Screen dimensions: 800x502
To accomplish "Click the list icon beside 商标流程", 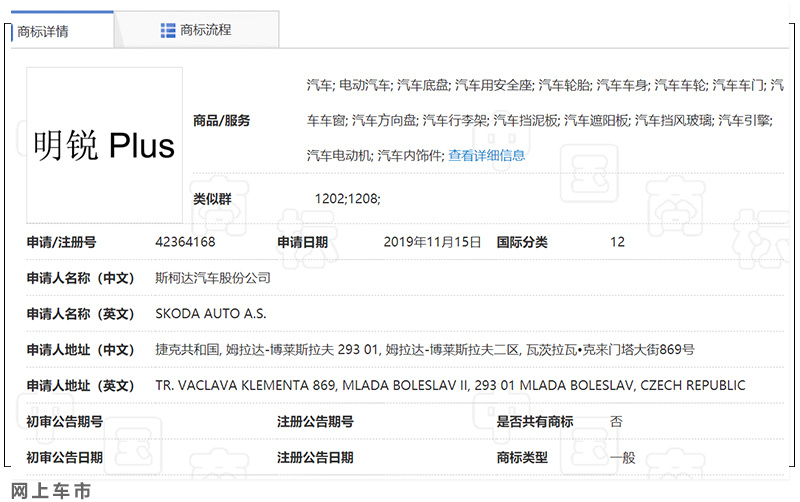I will [x=168, y=31].
